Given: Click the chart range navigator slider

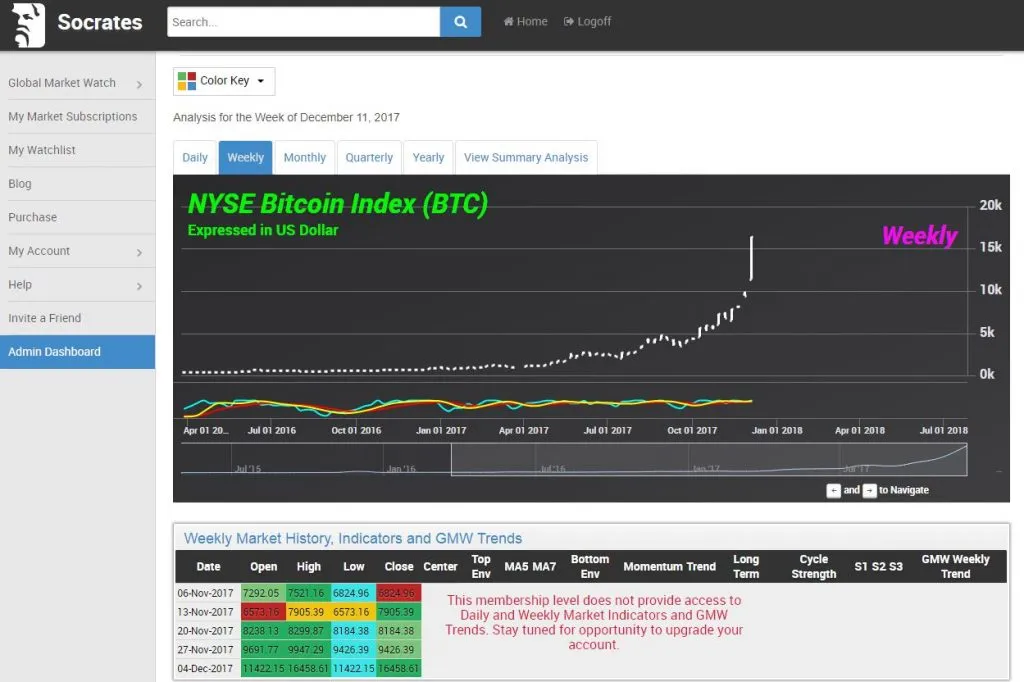Looking at the screenshot, I should click(x=710, y=459).
